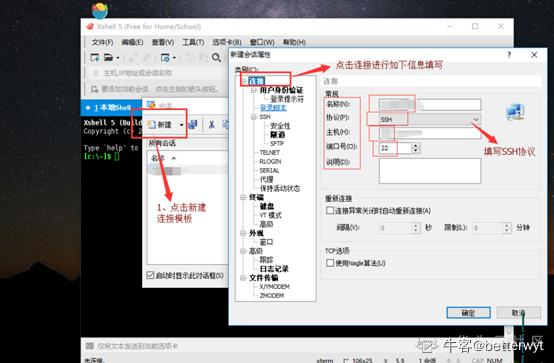Image resolution: width=554 pixels, height=363 pixels.
Task: Open the 文件(F) menu
Action: (x=102, y=42)
